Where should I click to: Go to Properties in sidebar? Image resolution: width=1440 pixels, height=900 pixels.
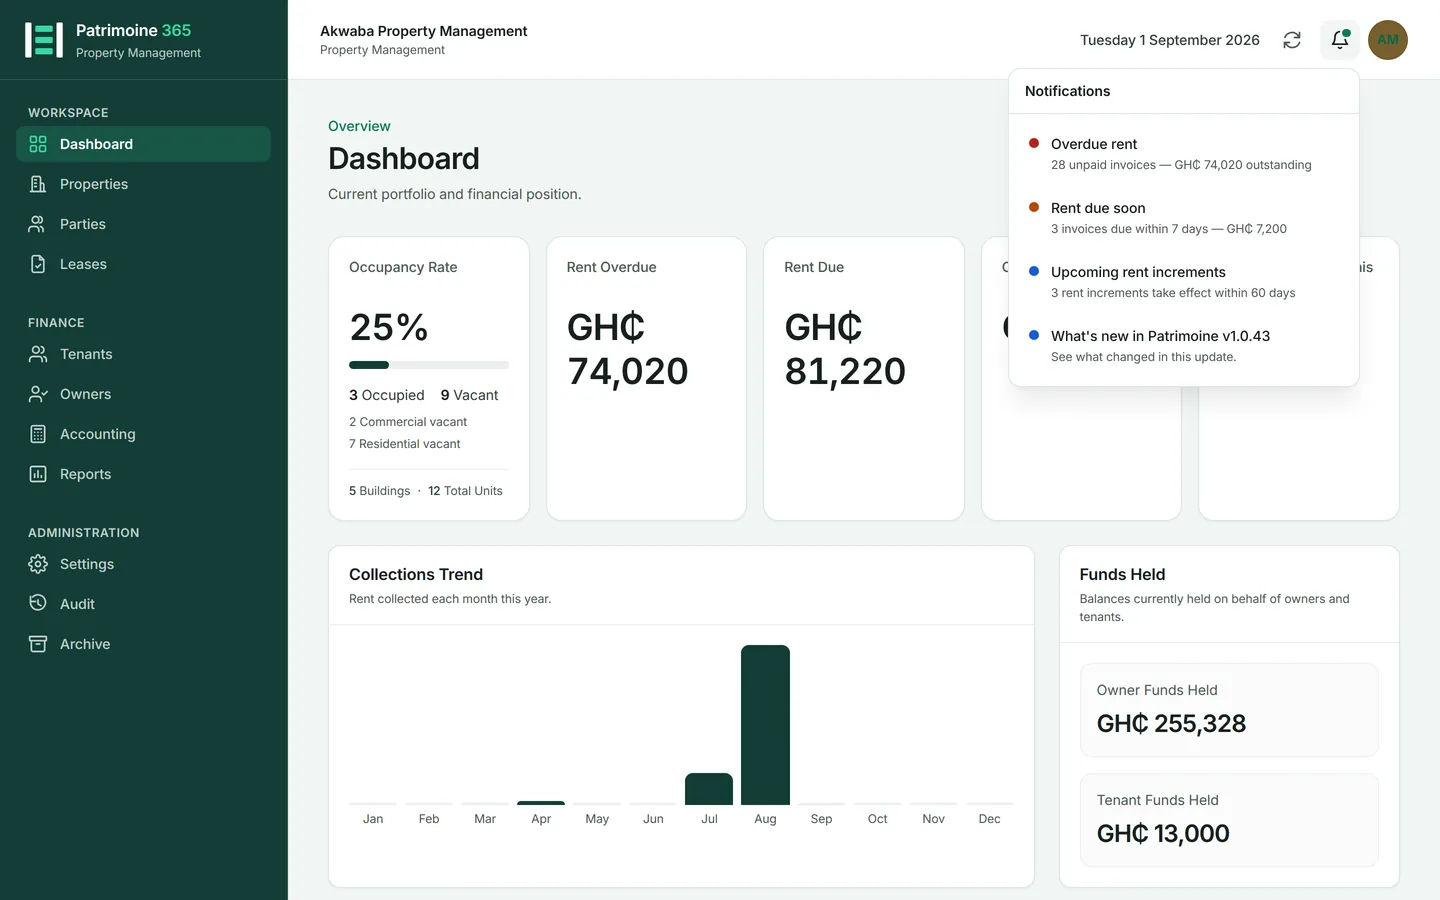click(143, 184)
